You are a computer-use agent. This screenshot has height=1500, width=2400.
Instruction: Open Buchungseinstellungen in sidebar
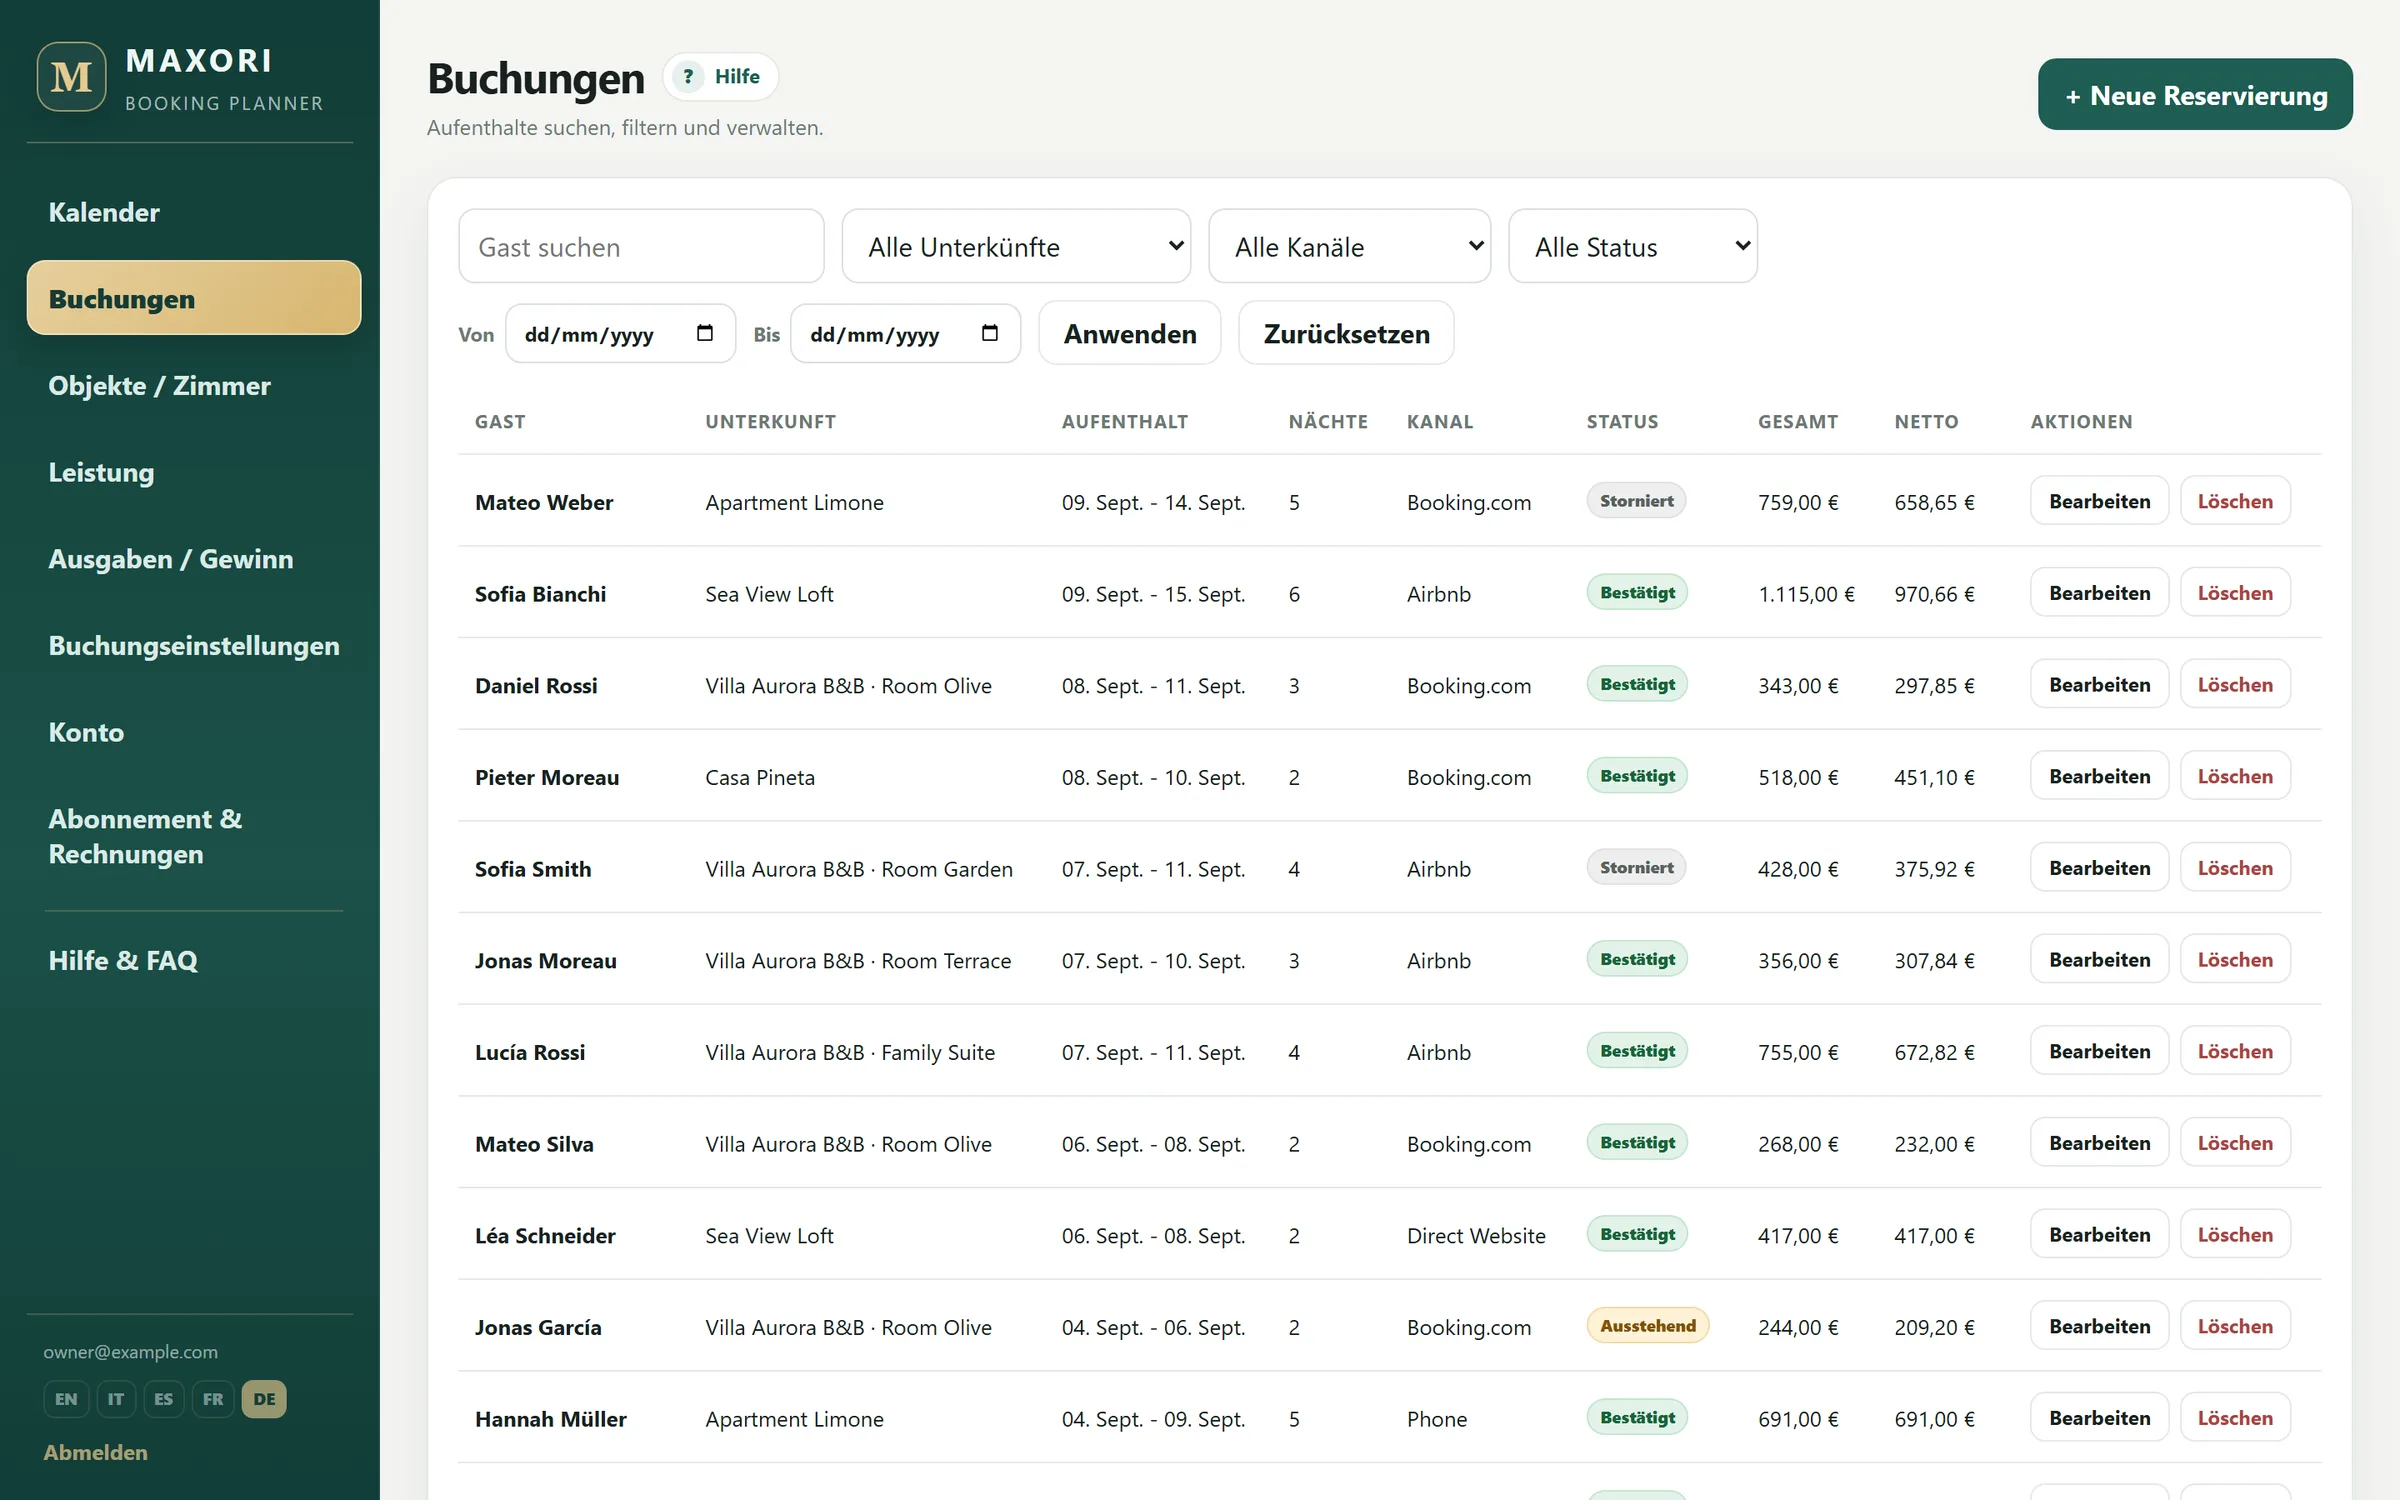point(194,645)
